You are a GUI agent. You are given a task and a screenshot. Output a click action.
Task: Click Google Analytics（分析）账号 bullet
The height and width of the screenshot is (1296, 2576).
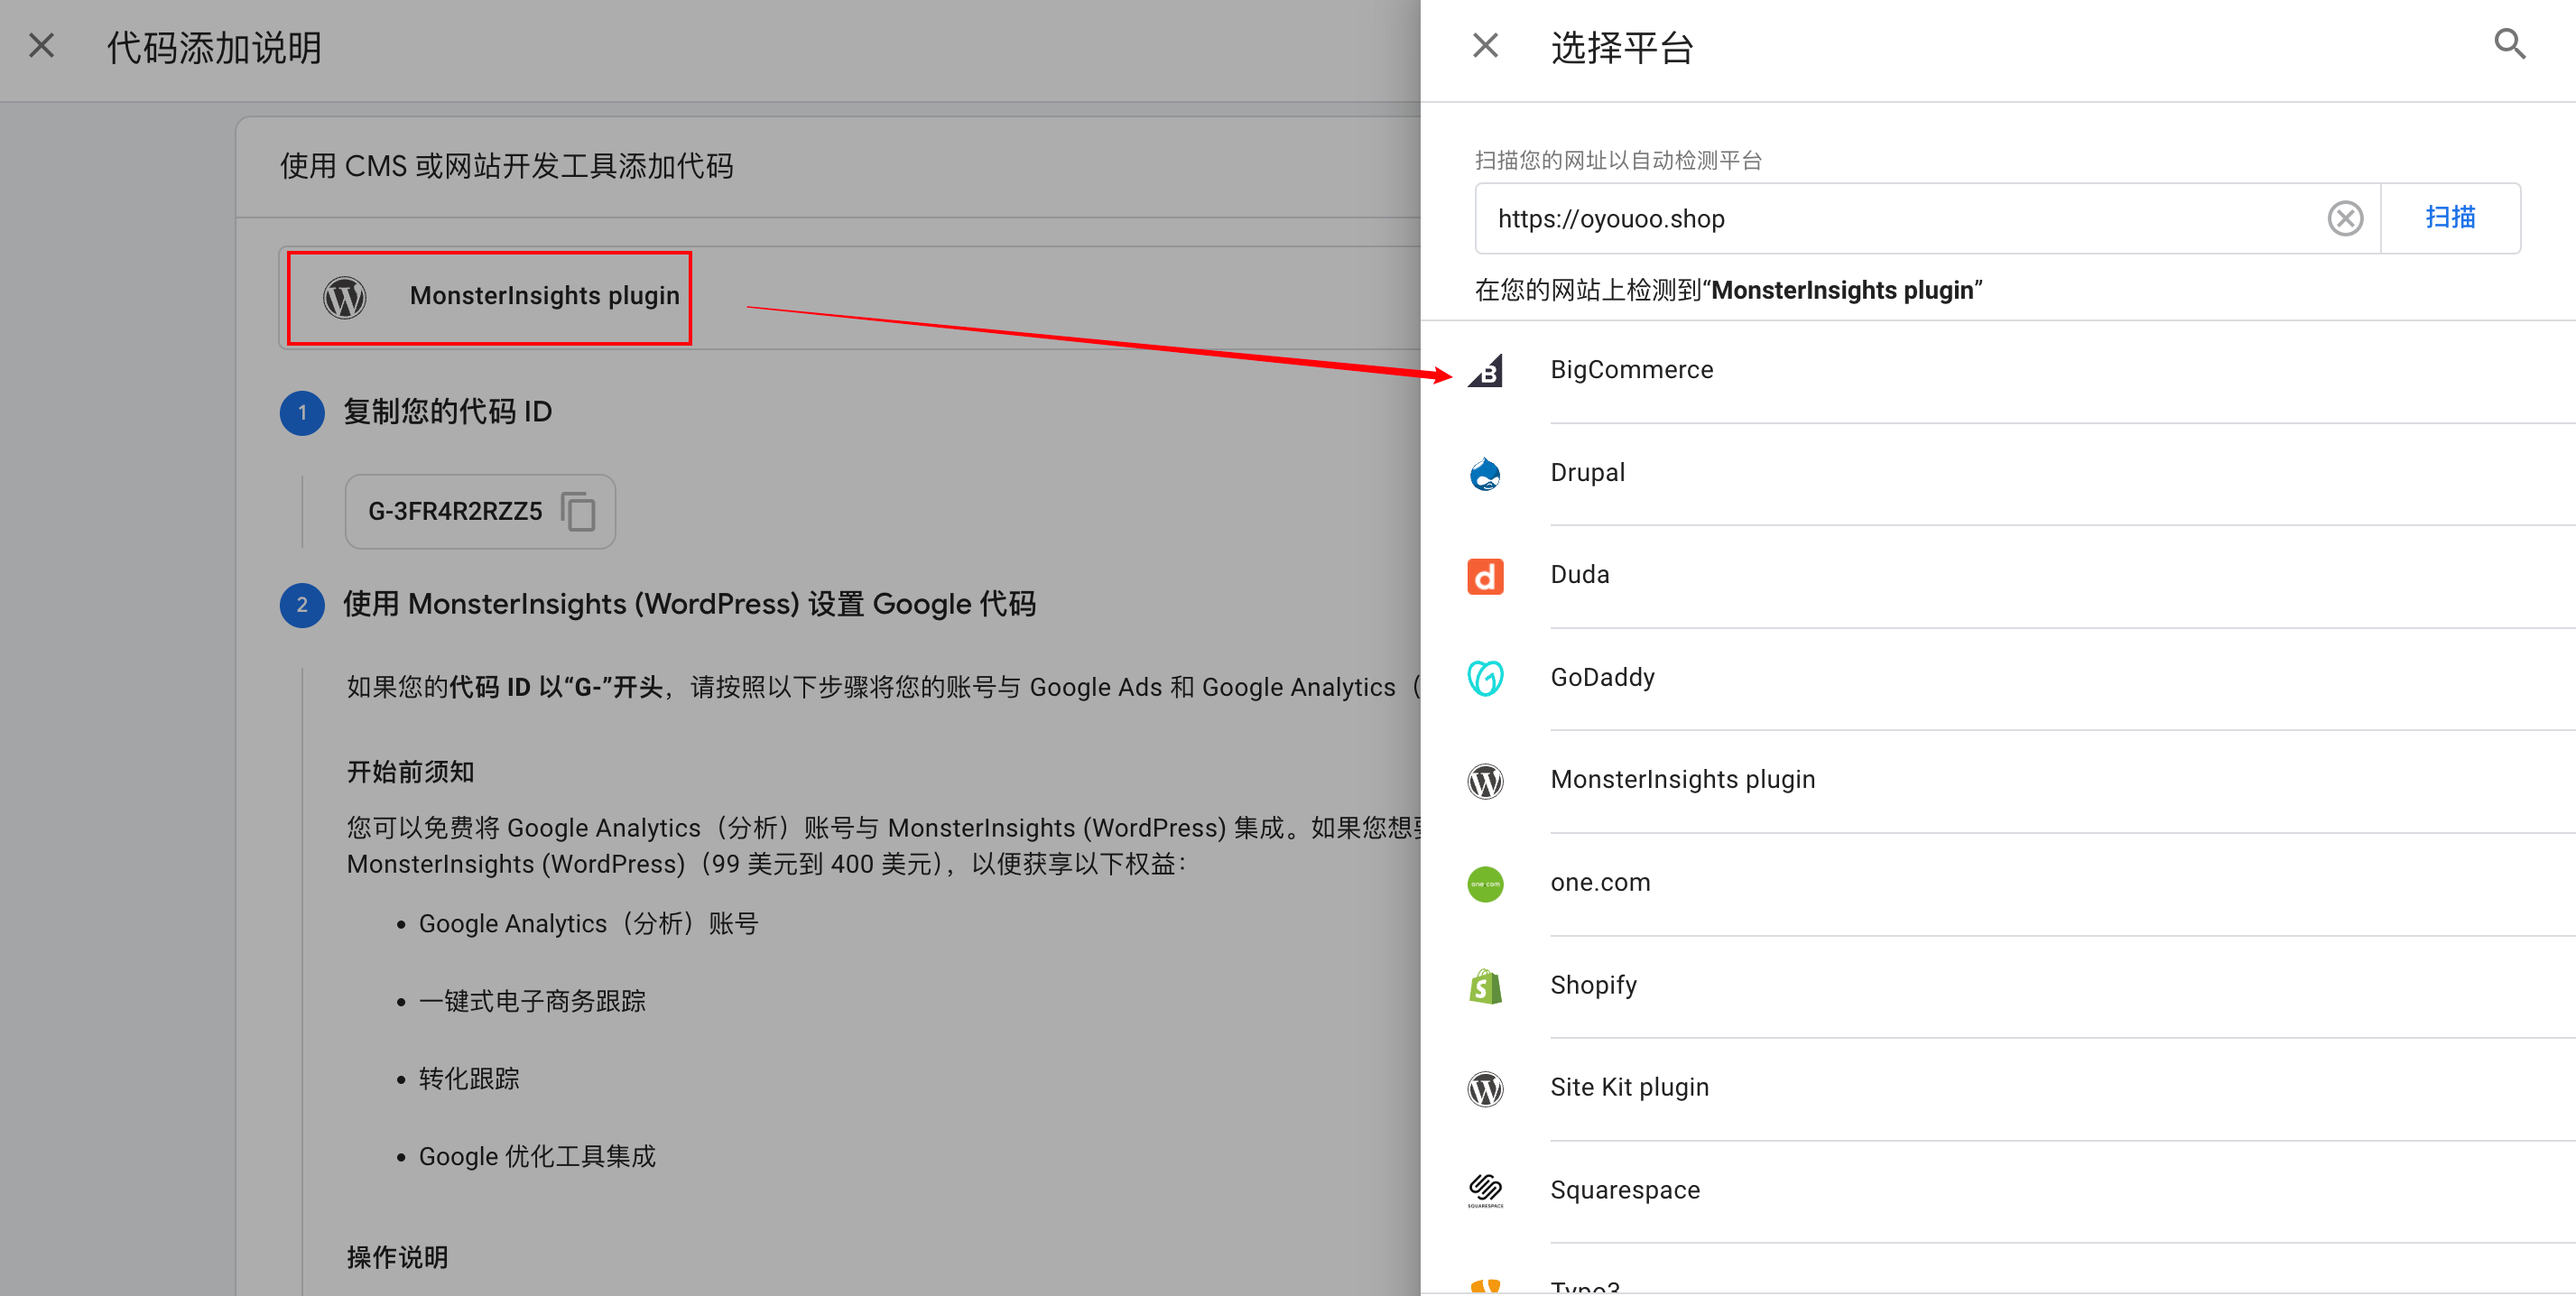588,924
